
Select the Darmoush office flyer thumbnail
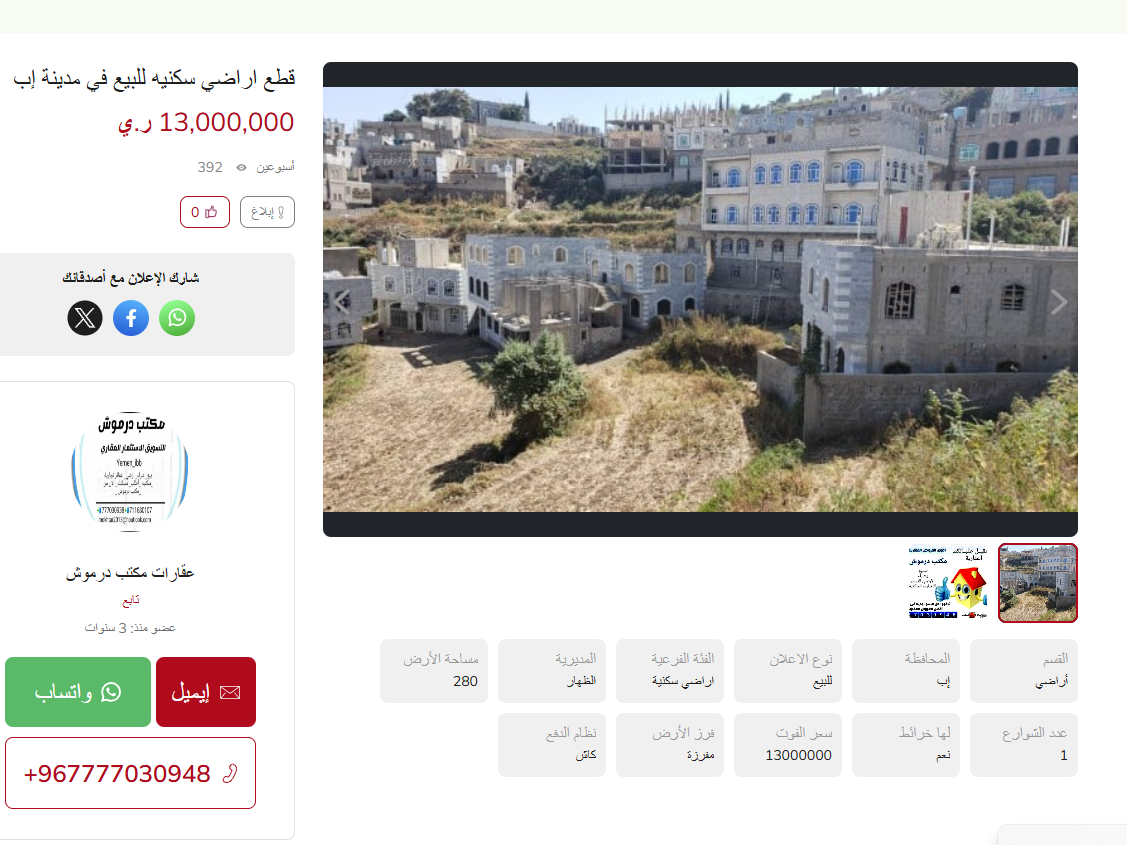pyautogui.click(x=948, y=583)
